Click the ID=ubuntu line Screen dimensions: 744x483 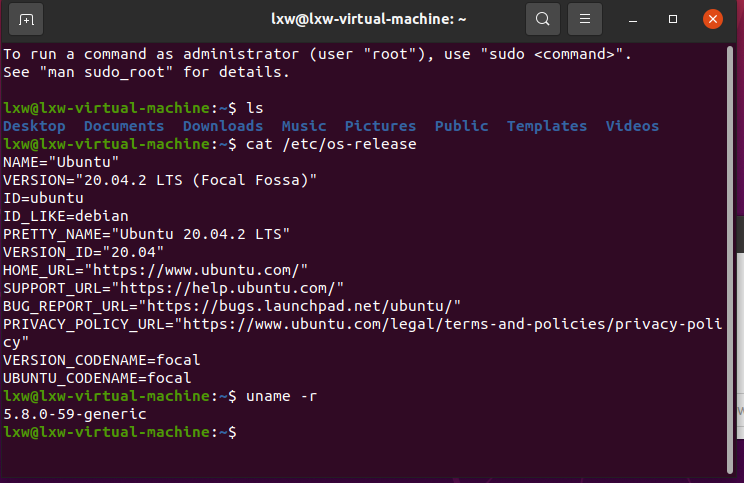[x=43, y=198]
